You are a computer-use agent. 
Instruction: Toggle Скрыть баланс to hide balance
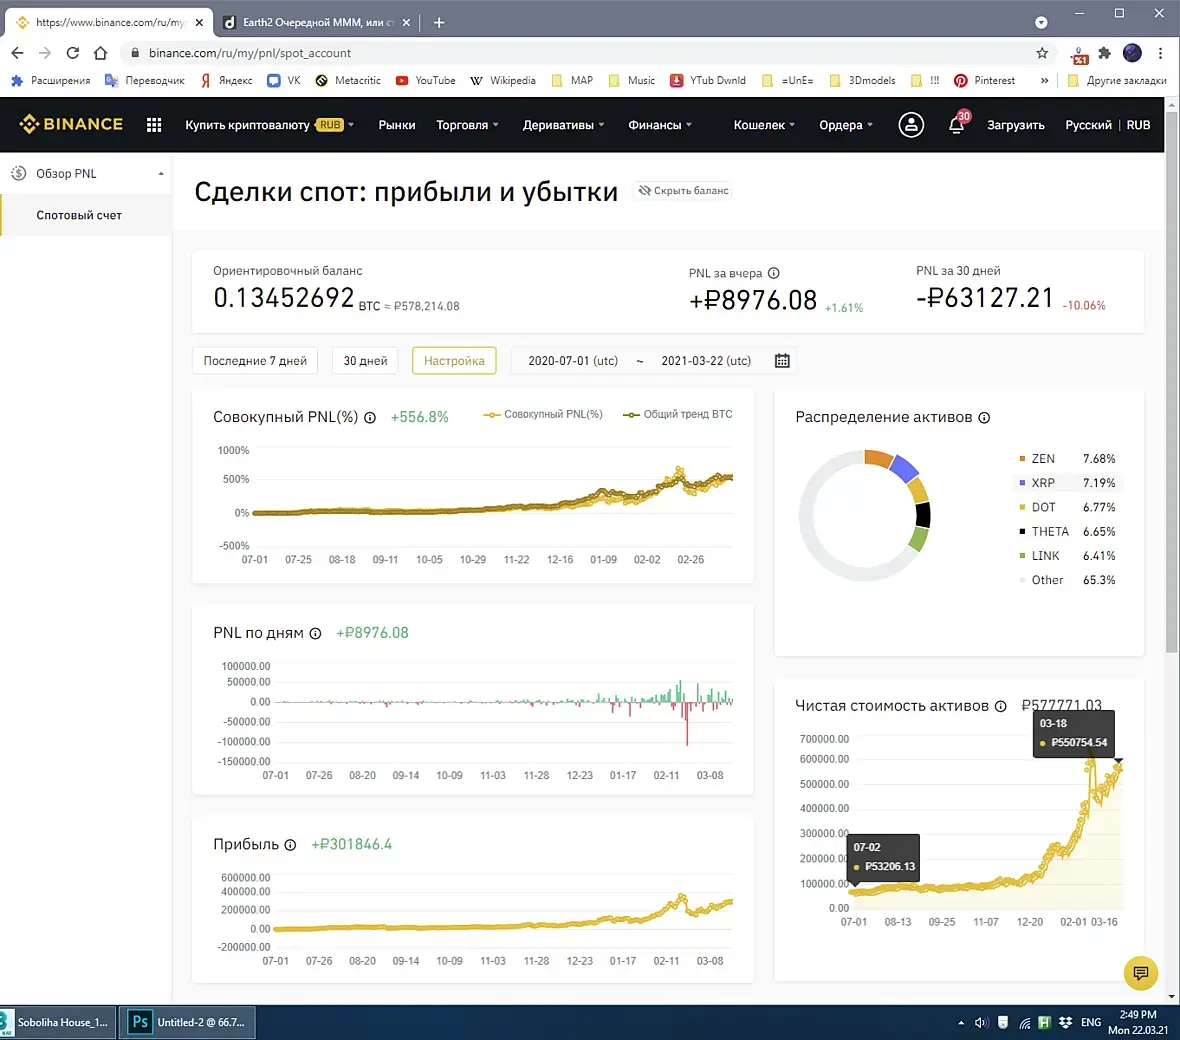pos(683,191)
